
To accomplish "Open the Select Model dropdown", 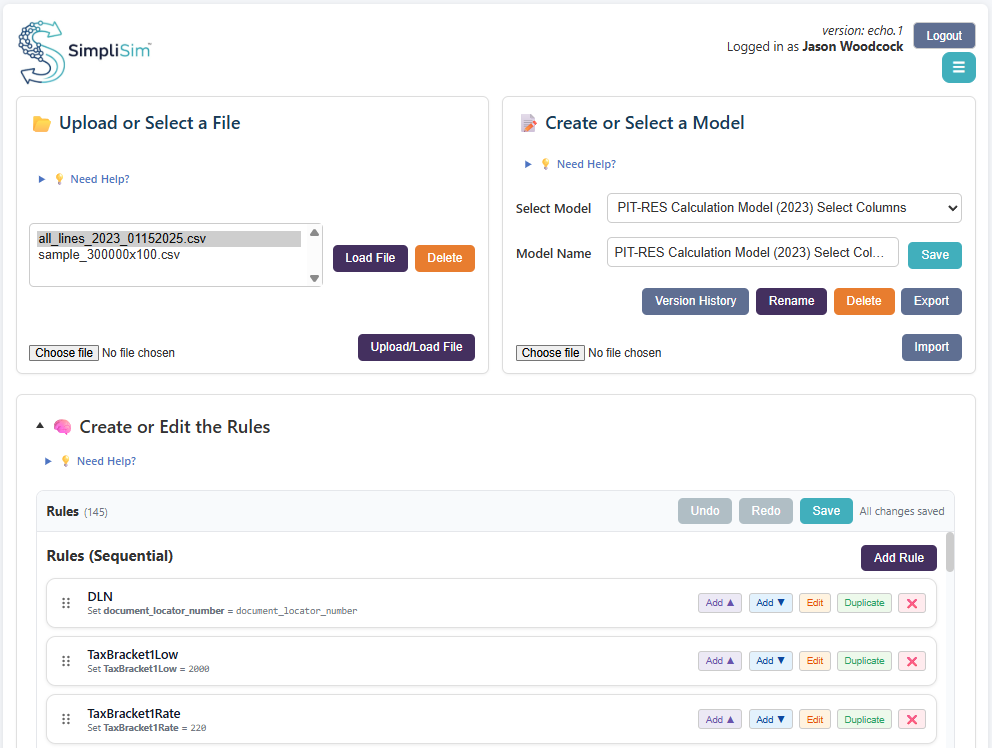I will 783,208.
